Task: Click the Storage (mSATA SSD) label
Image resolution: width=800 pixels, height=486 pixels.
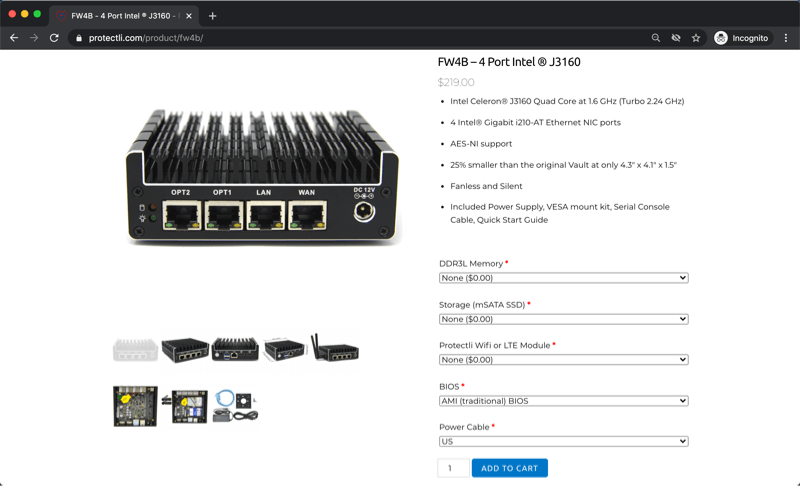Action: pyautogui.click(x=482, y=304)
